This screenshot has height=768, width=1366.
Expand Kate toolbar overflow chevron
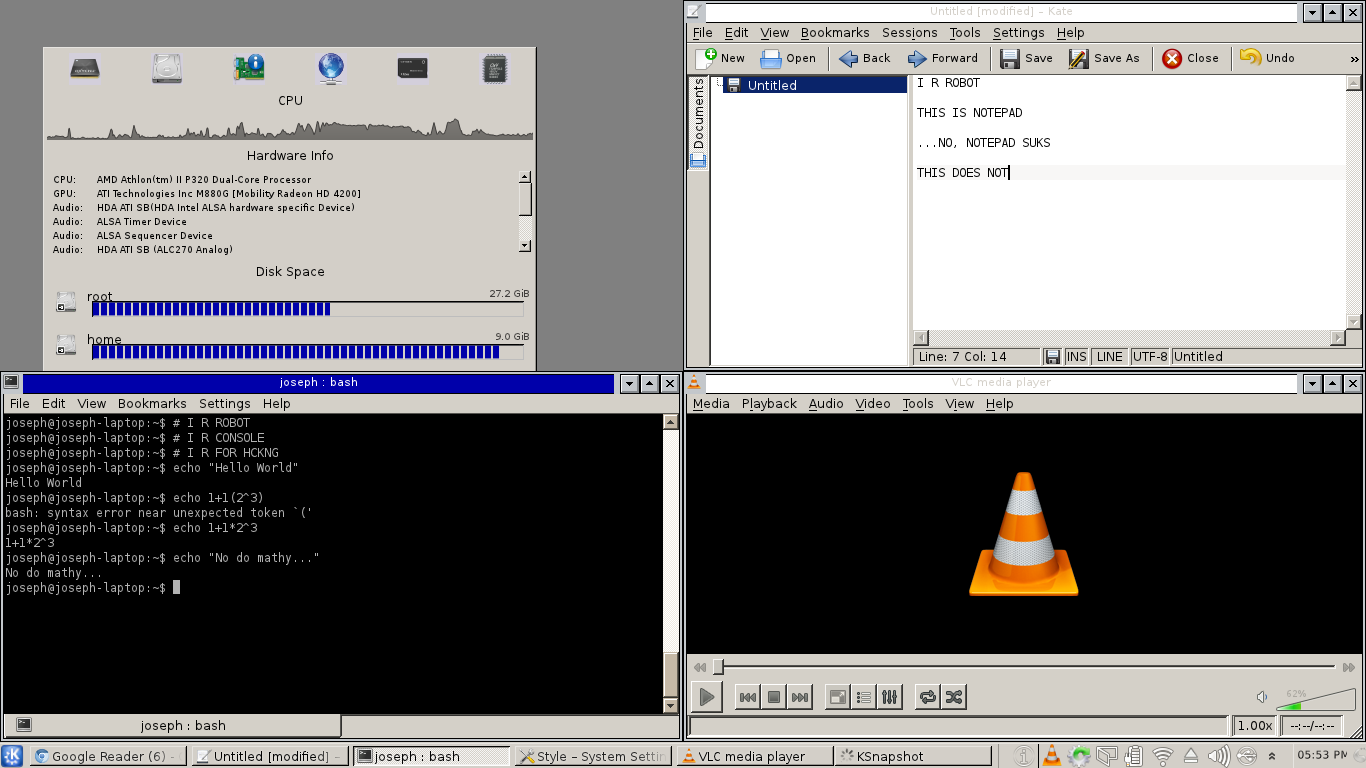pos(1354,59)
